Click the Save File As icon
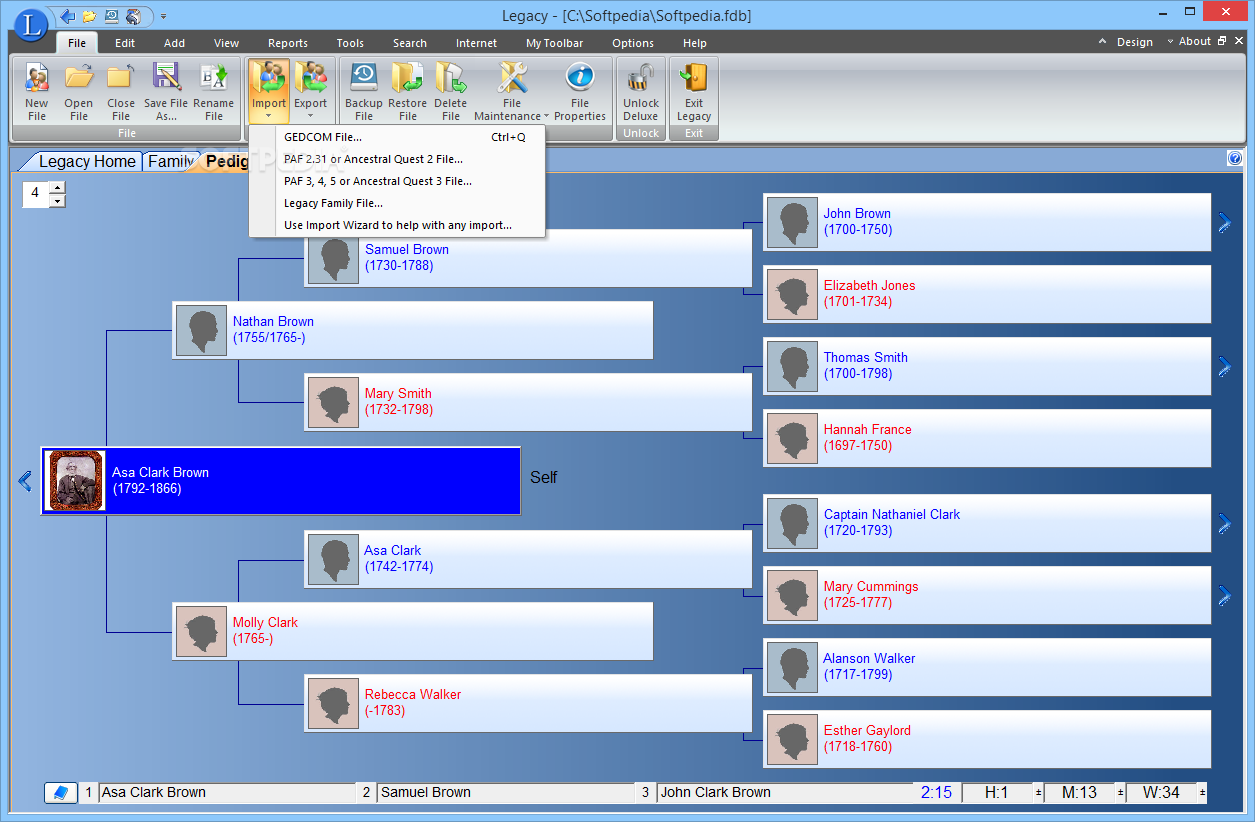The width and height of the screenshot is (1255, 822). [166, 78]
